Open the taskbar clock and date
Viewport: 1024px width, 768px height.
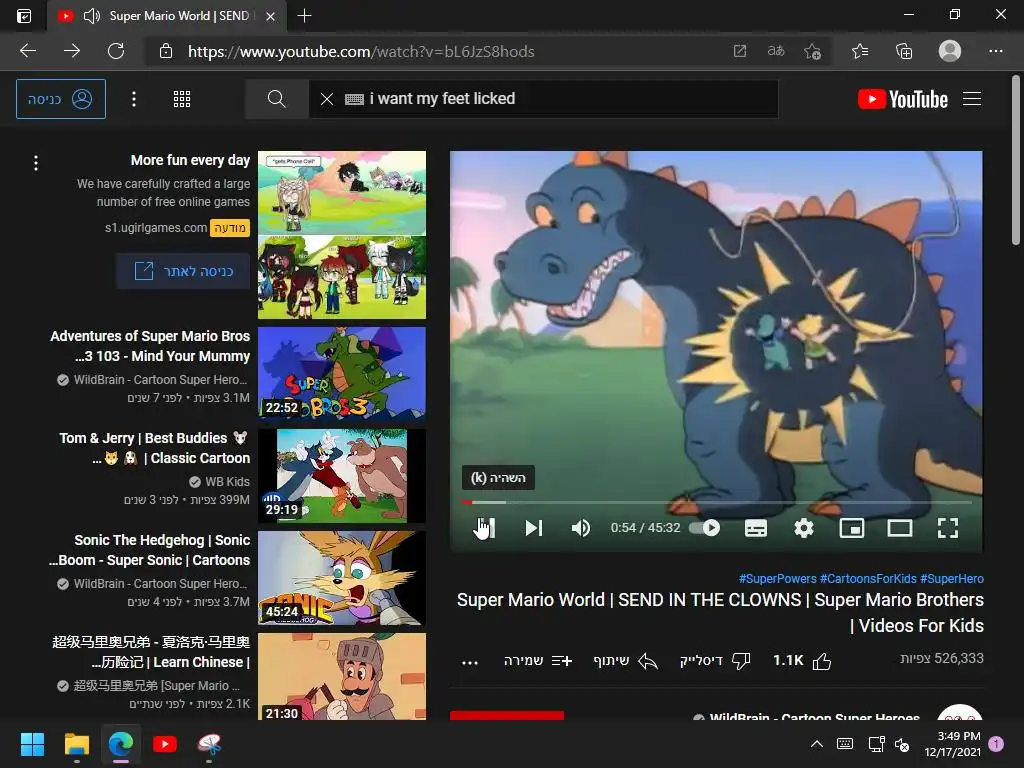tap(953, 744)
